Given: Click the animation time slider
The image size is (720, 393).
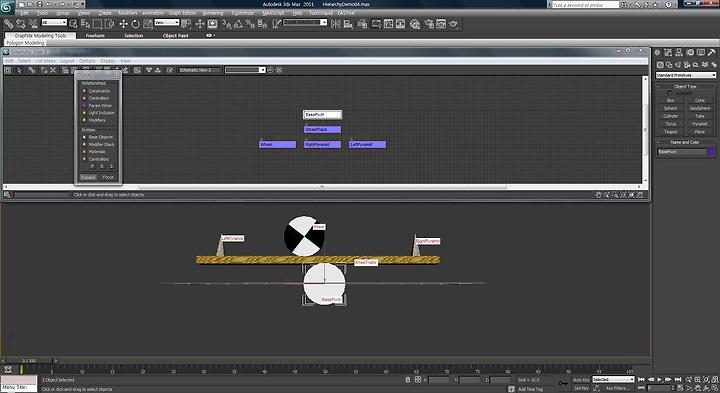Looking at the screenshot, I should pyautogui.click(x=29, y=361).
